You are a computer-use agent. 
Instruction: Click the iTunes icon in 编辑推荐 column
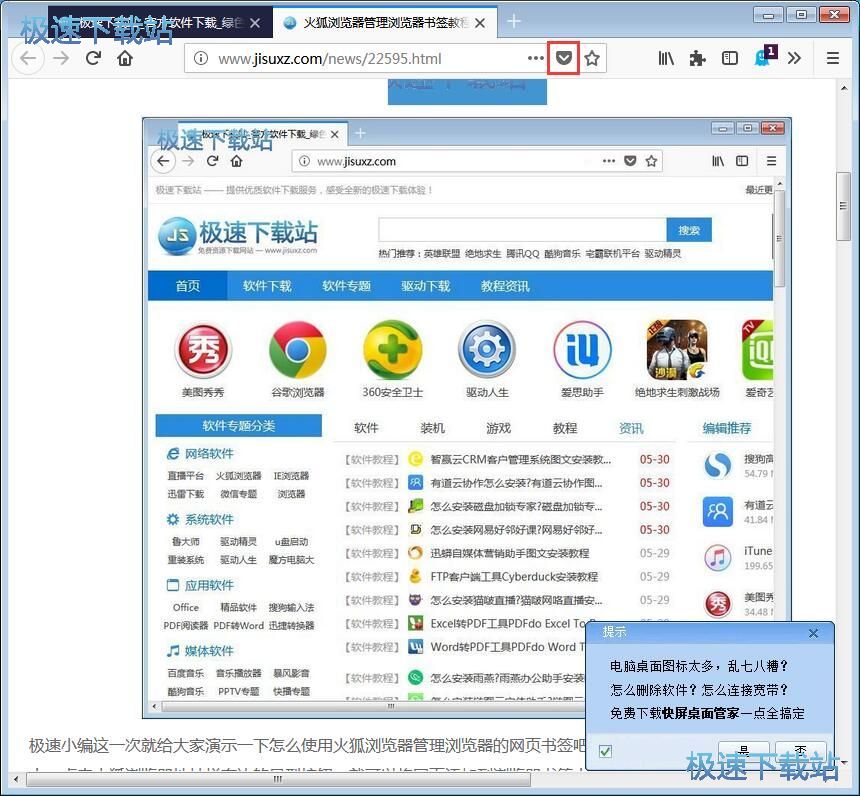coord(718,558)
